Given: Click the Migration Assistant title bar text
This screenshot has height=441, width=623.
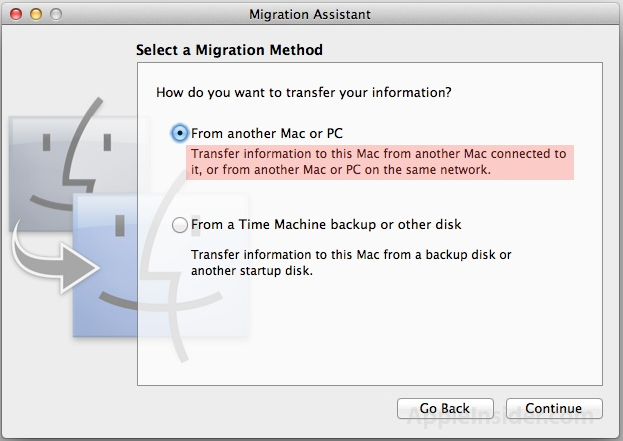Looking at the screenshot, I should pyautogui.click(x=310, y=14).
